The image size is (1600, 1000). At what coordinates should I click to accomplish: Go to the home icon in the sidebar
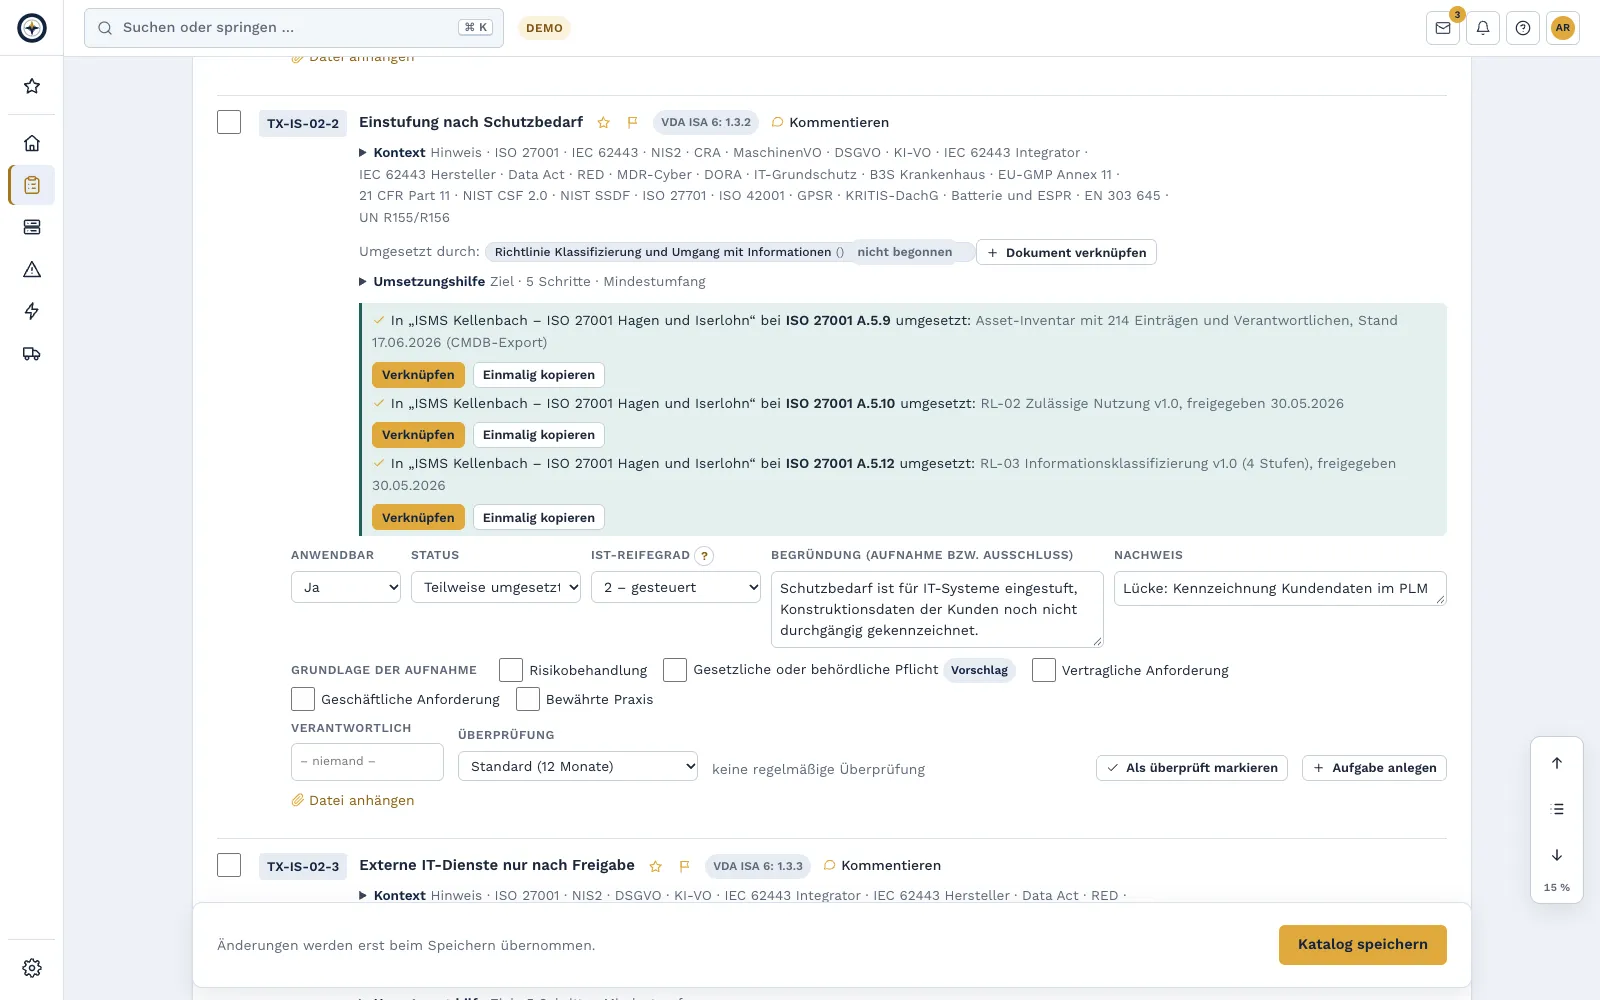[32, 143]
